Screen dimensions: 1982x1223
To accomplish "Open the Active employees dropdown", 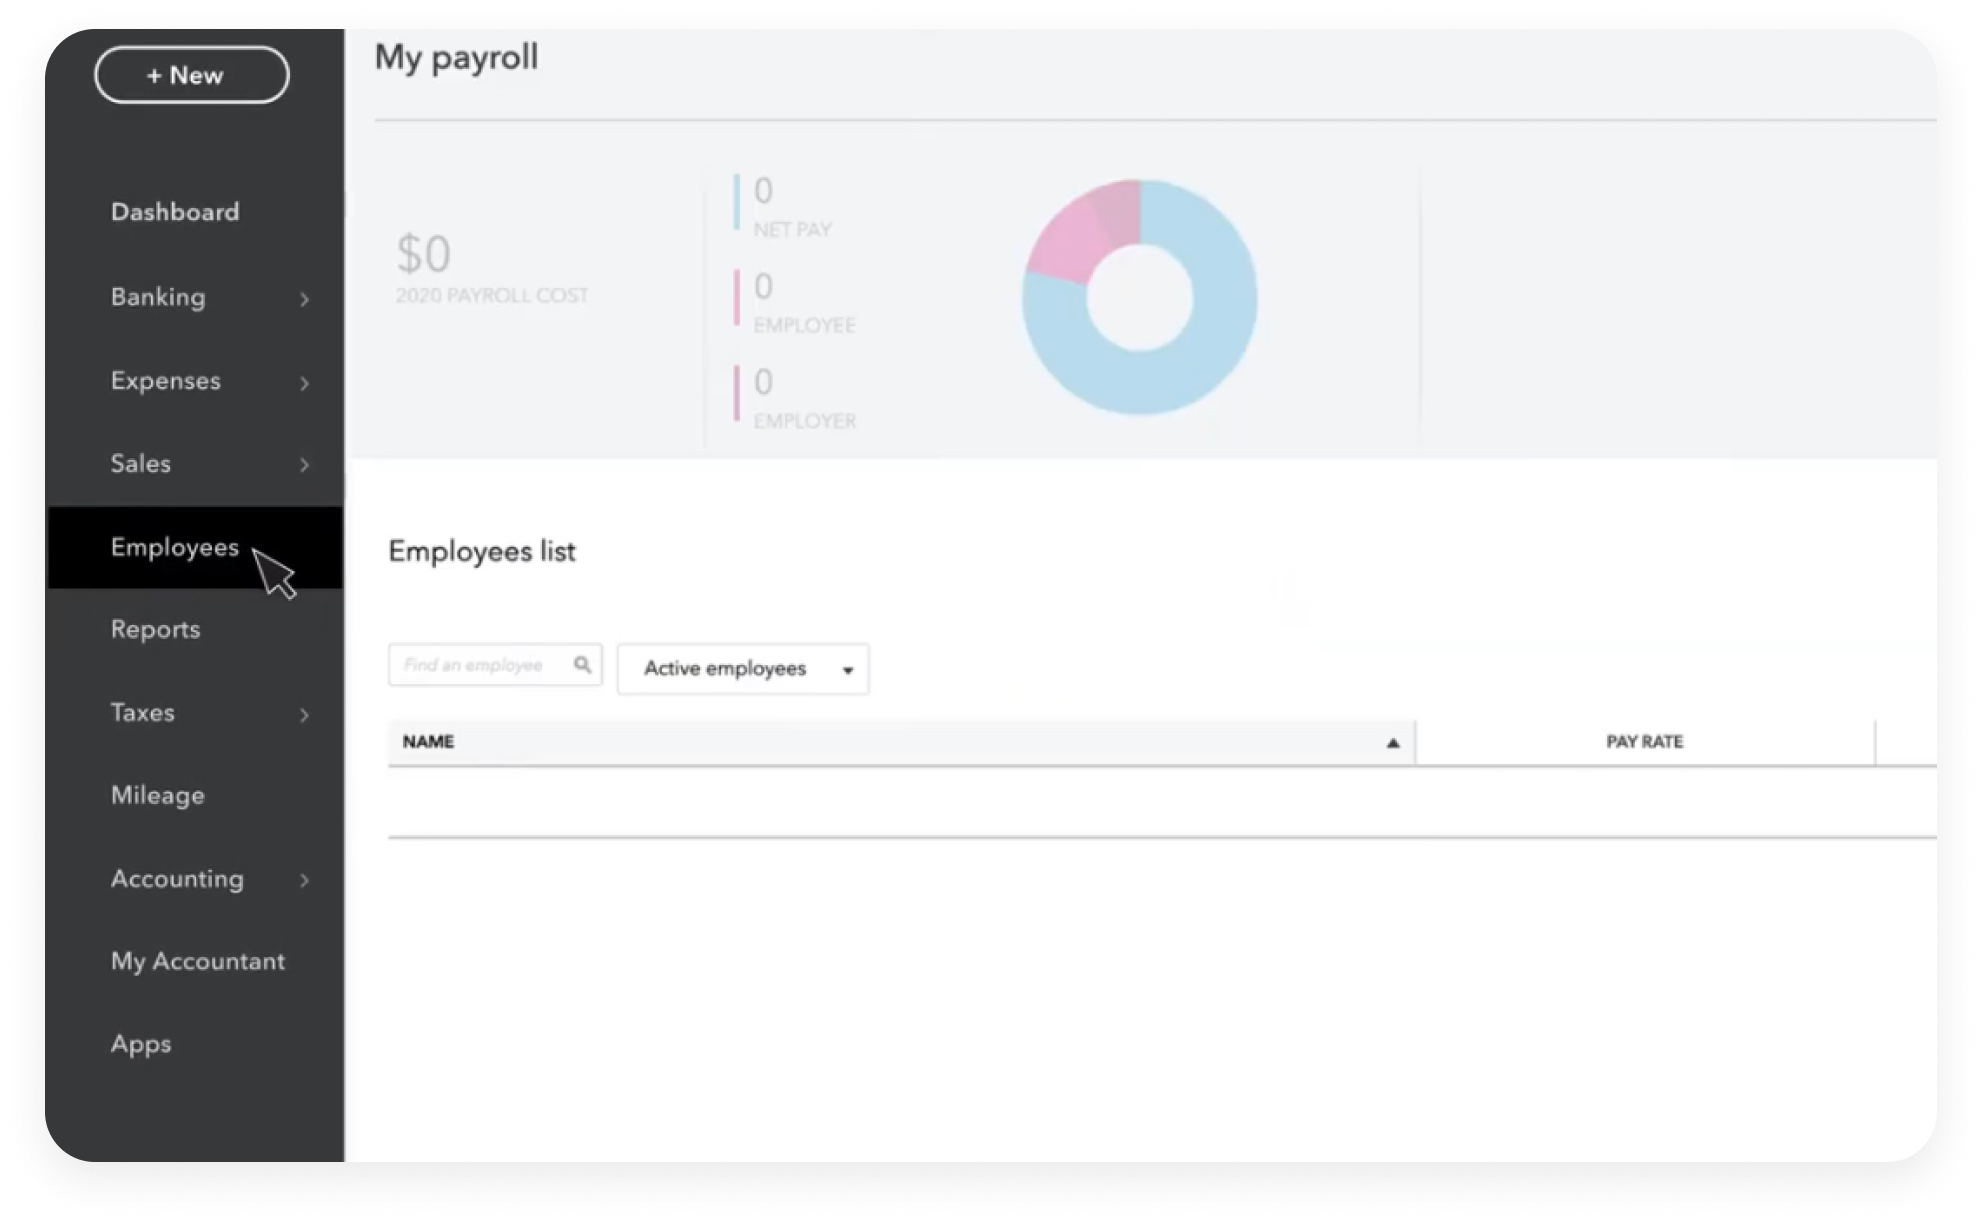I will coord(847,669).
